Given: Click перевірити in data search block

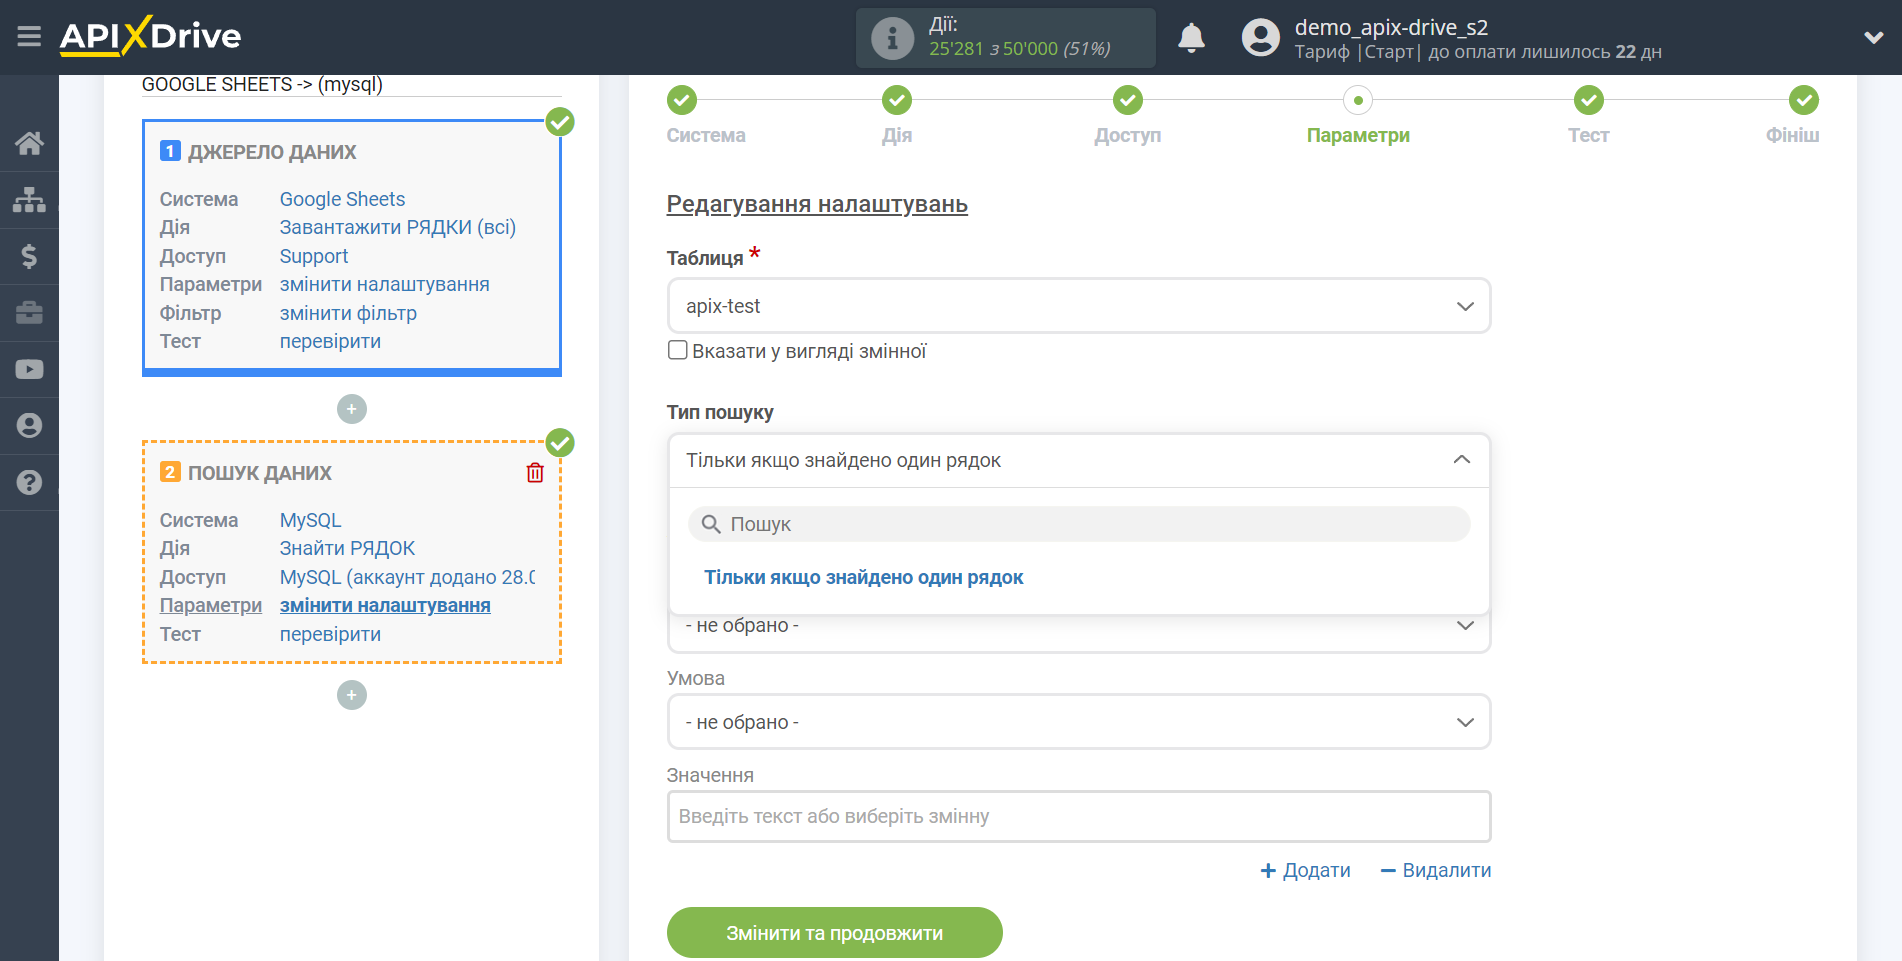Looking at the screenshot, I should point(330,634).
